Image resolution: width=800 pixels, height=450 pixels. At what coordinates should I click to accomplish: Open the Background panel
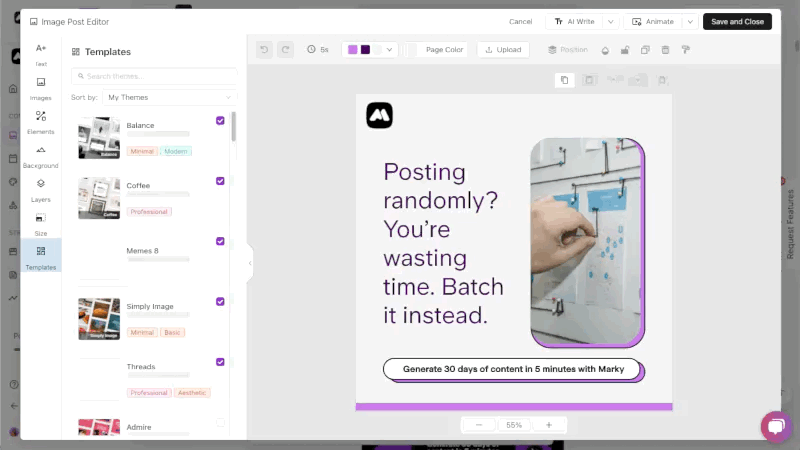[x=41, y=156]
